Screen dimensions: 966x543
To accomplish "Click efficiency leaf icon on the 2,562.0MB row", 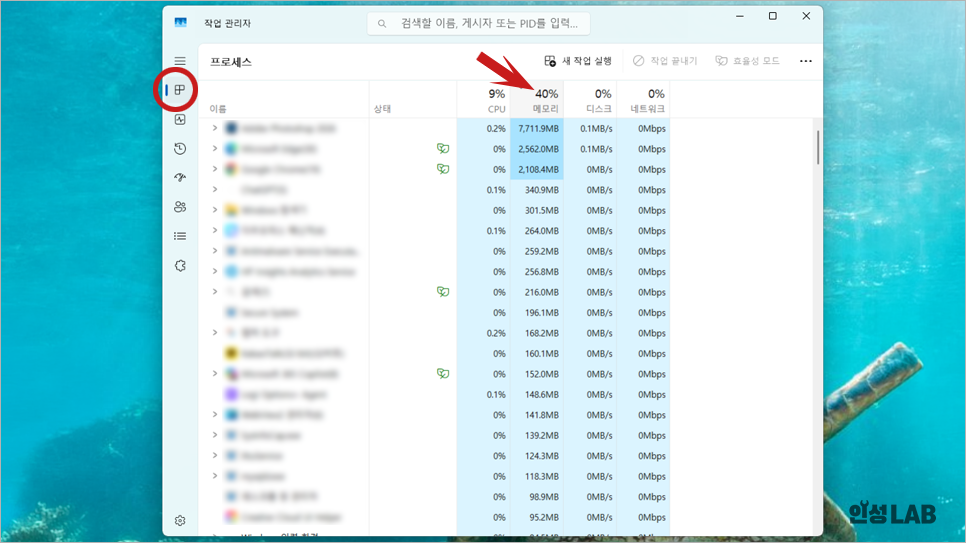I will [443, 149].
